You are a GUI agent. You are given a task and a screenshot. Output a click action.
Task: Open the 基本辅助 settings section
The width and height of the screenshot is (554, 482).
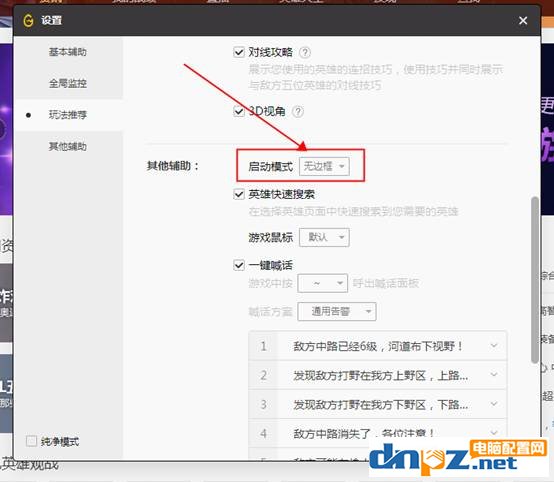click(67, 52)
